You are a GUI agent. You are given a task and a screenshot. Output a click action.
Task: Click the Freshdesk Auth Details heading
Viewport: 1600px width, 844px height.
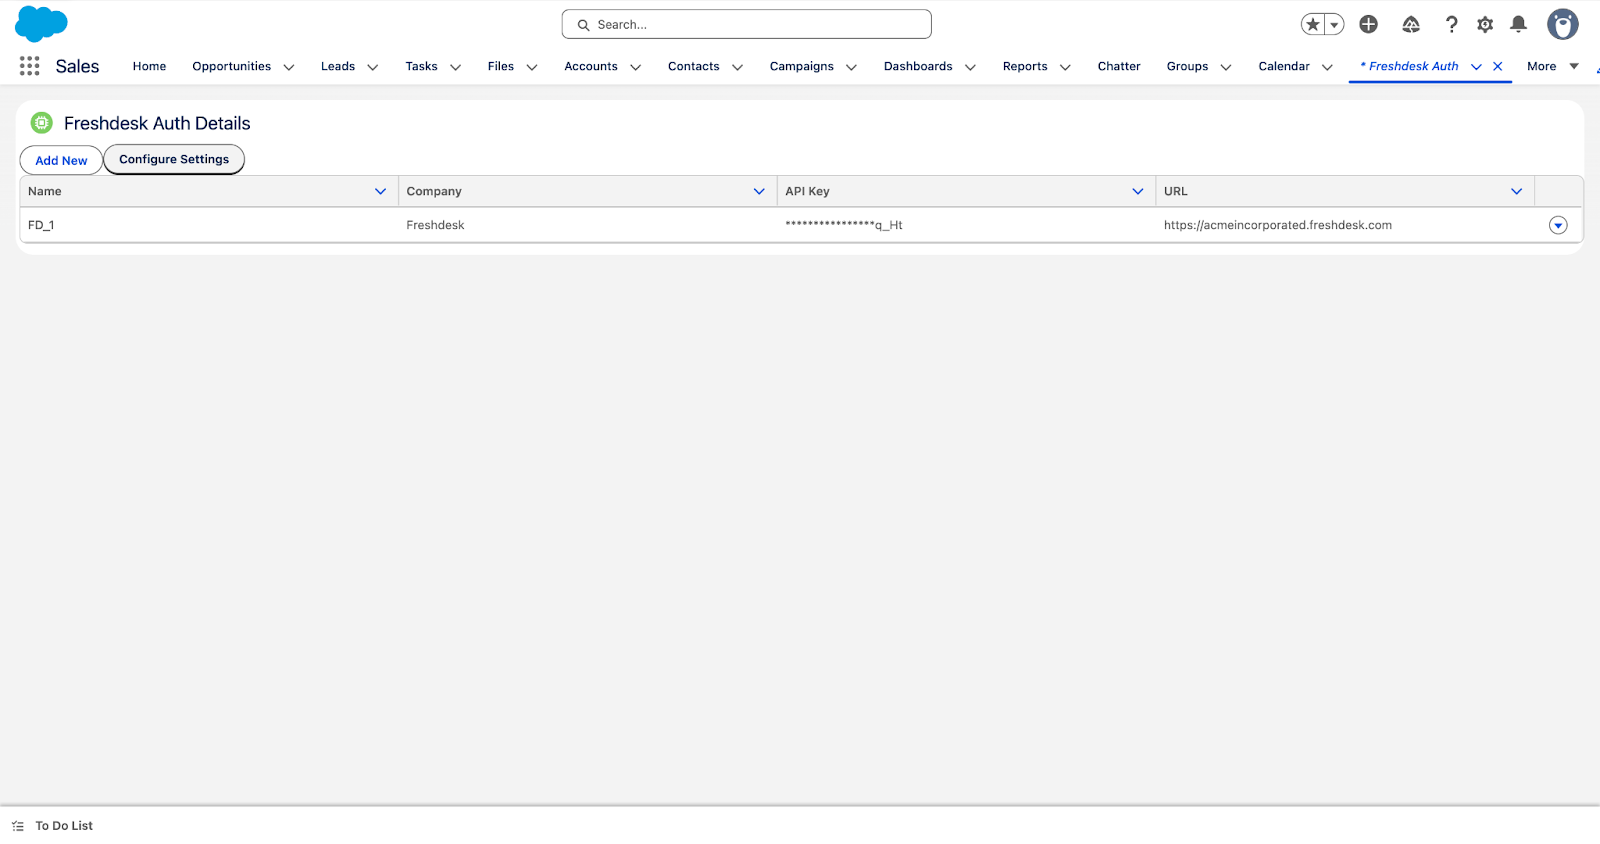pos(157,123)
